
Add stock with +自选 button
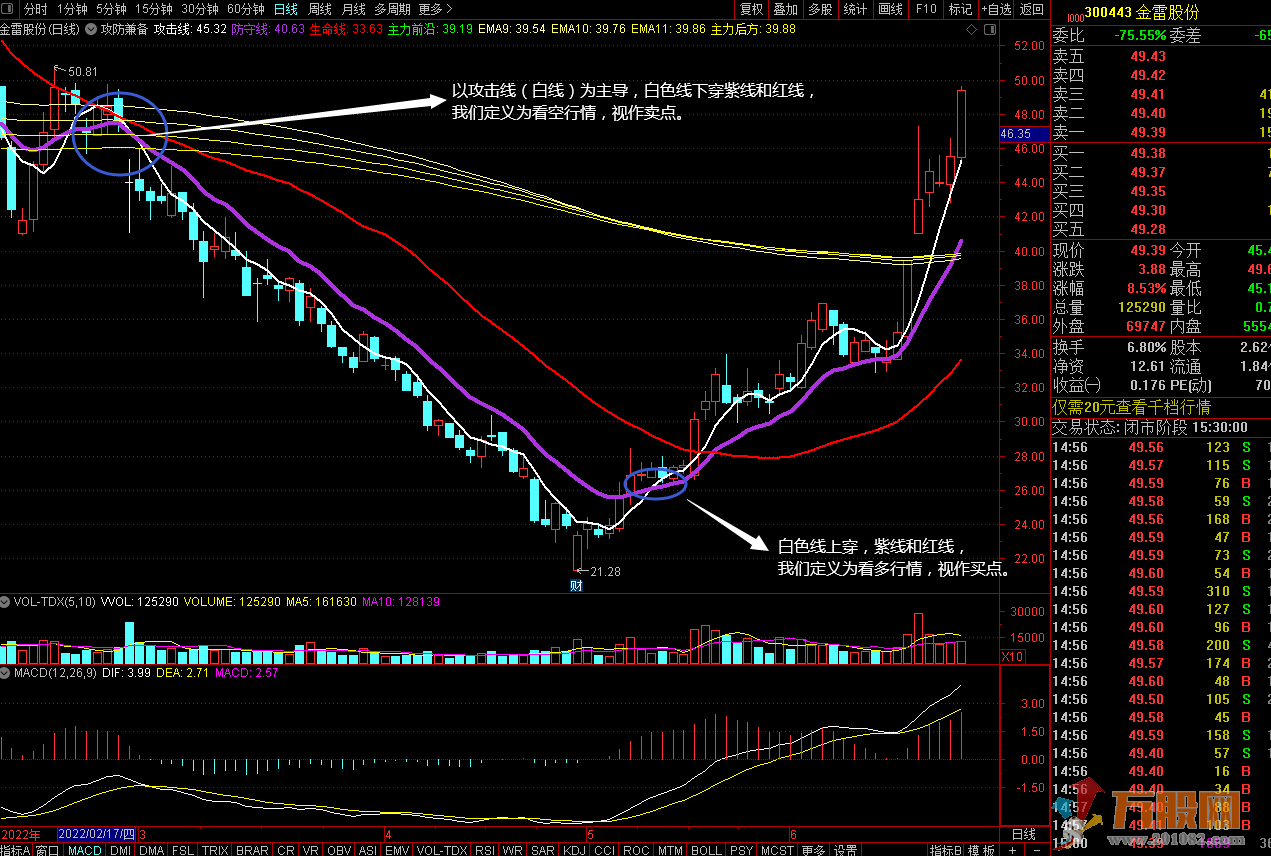[x=995, y=9]
